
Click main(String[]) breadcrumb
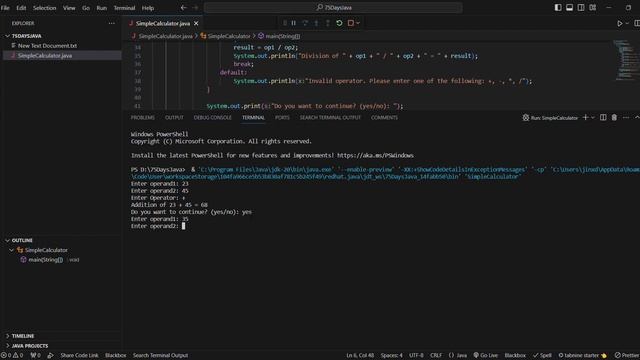click(282, 36)
